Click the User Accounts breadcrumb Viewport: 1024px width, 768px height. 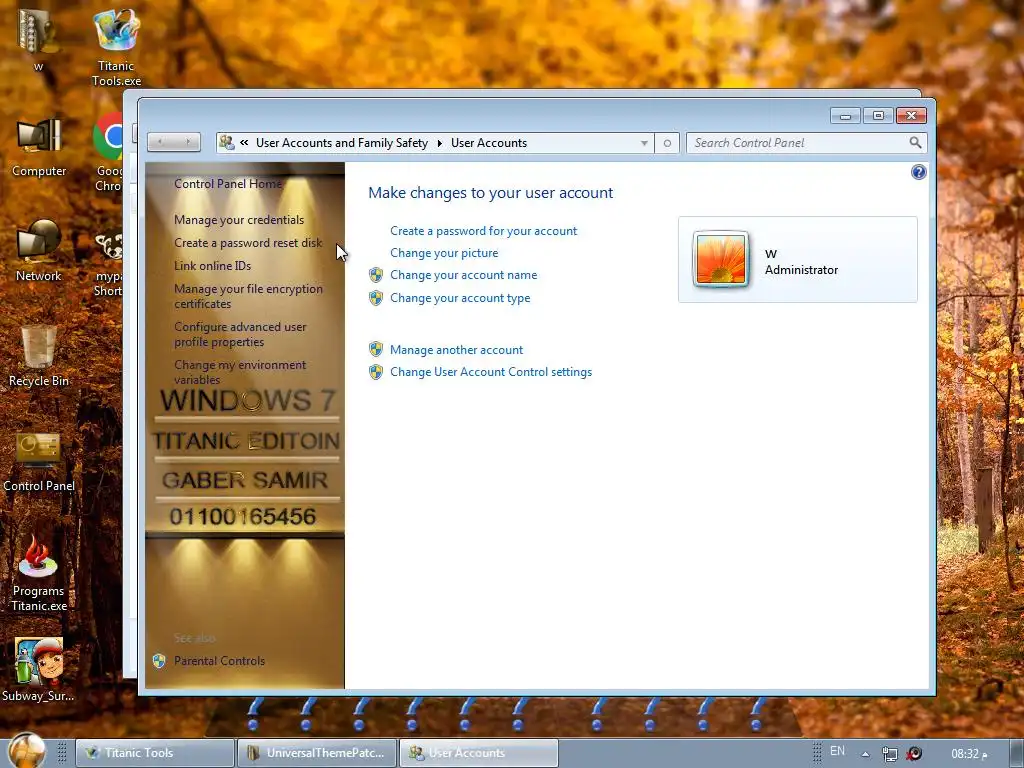click(x=488, y=143)
